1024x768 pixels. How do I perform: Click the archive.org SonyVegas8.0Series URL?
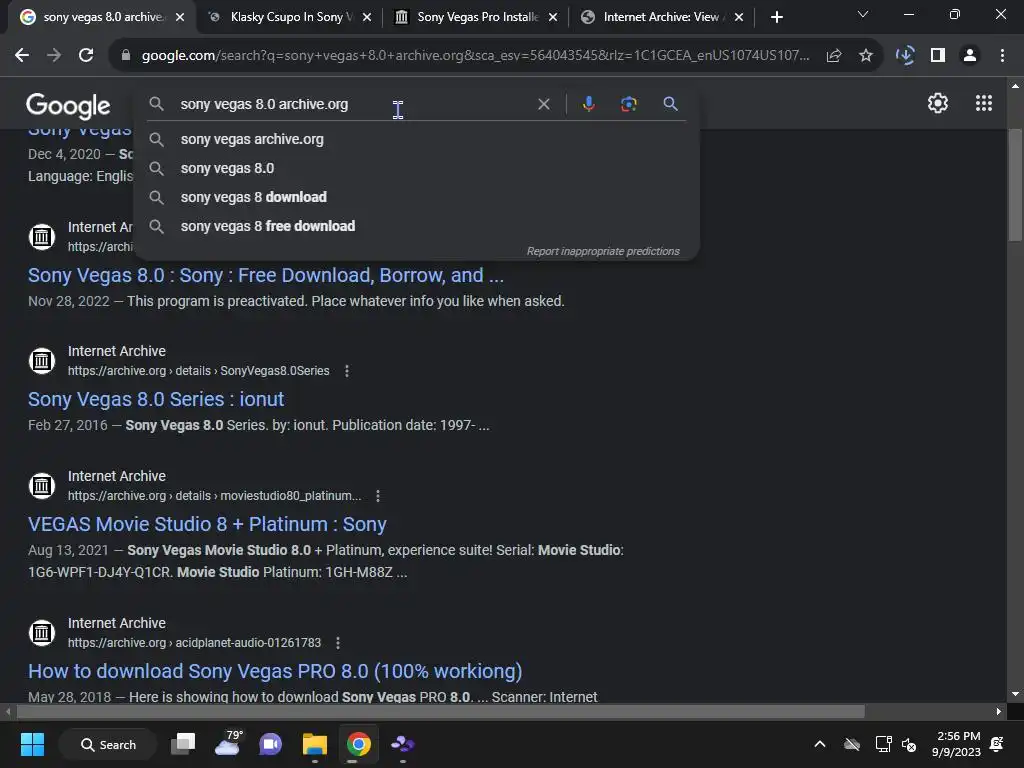199,371
